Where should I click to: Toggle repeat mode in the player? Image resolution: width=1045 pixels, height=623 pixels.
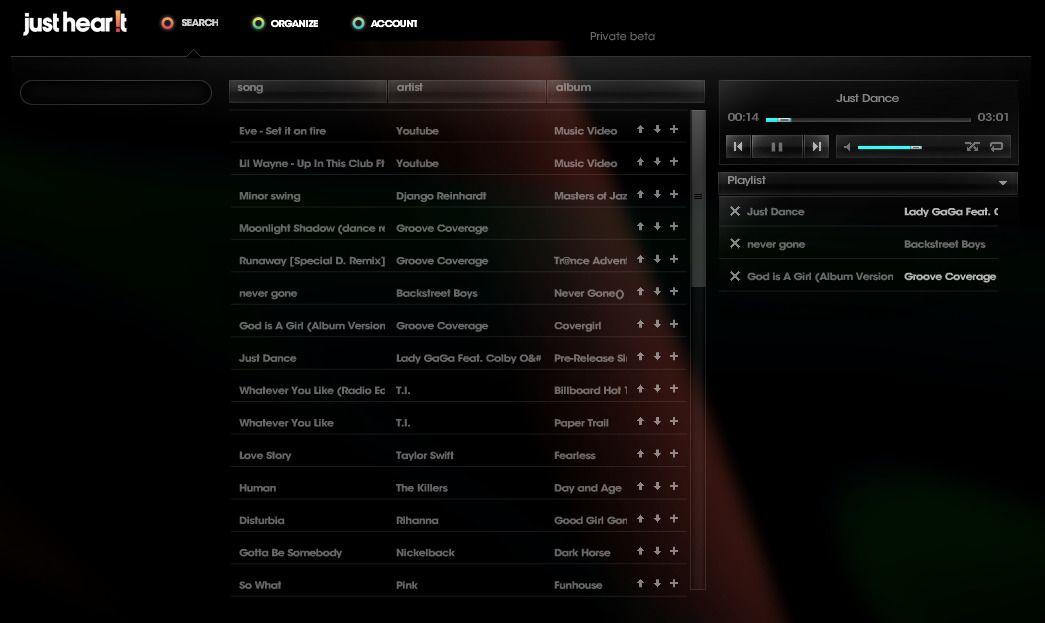[996, 147]
